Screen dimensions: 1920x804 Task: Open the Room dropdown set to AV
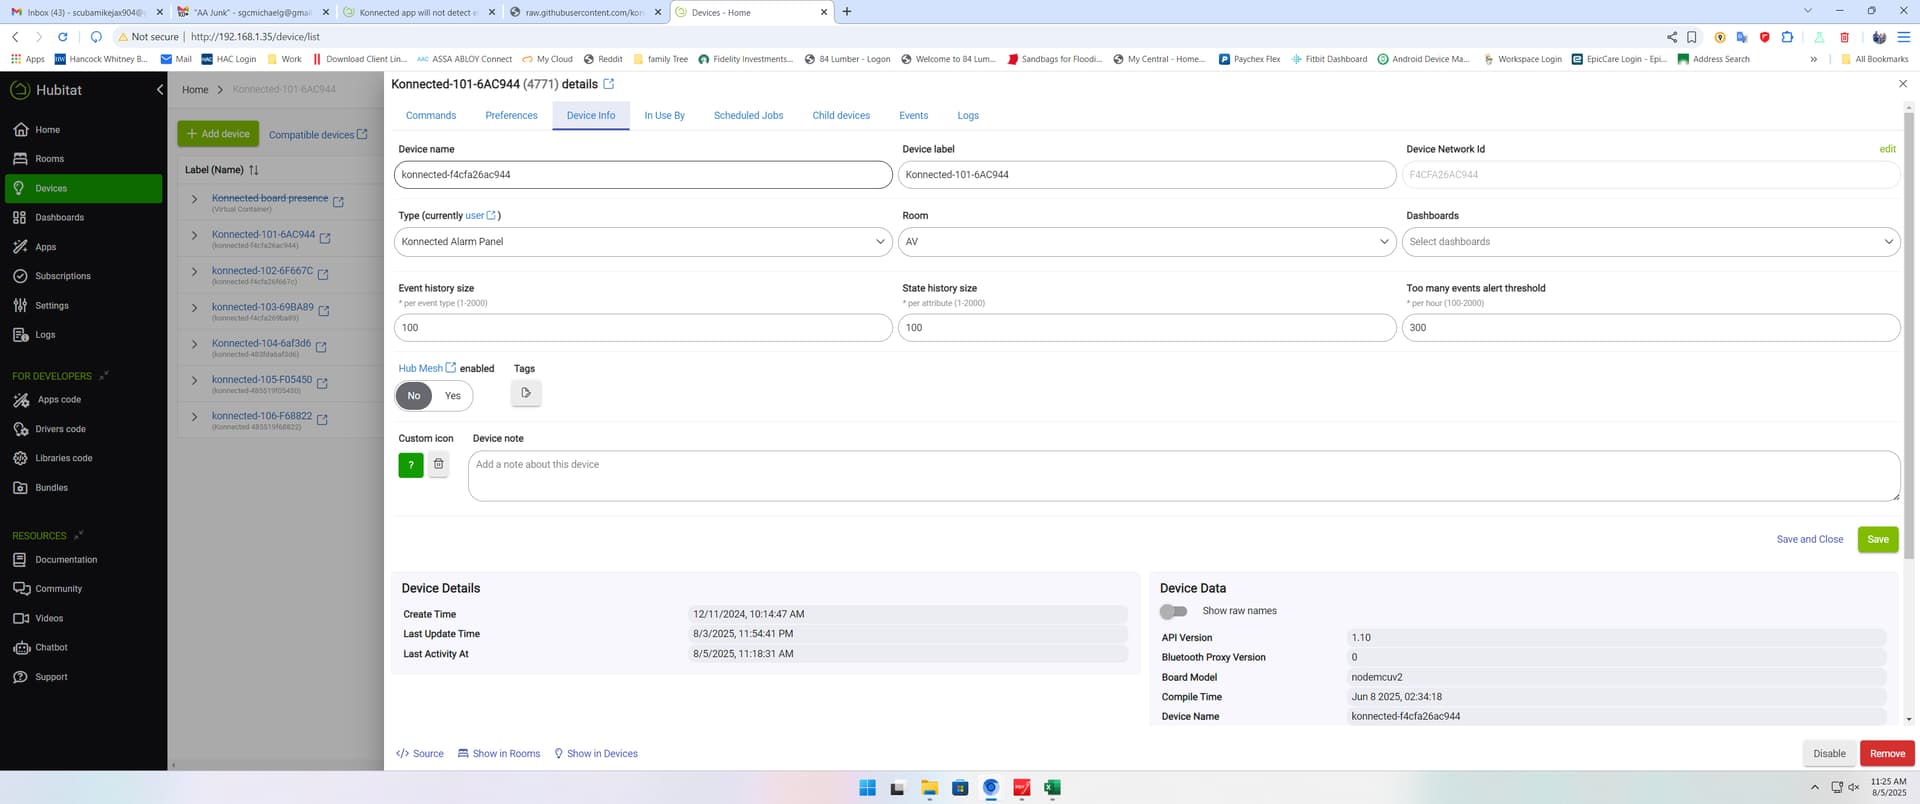coord(1147,242)
